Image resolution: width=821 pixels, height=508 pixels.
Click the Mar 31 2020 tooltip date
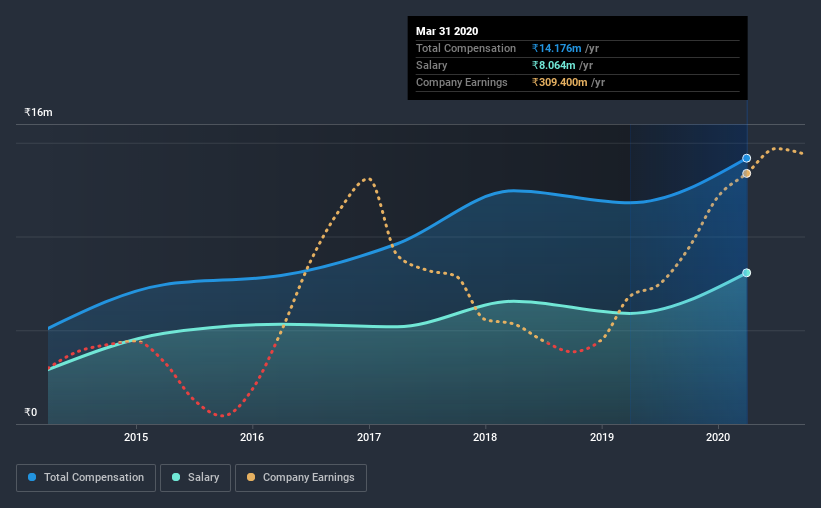[447, 31]
